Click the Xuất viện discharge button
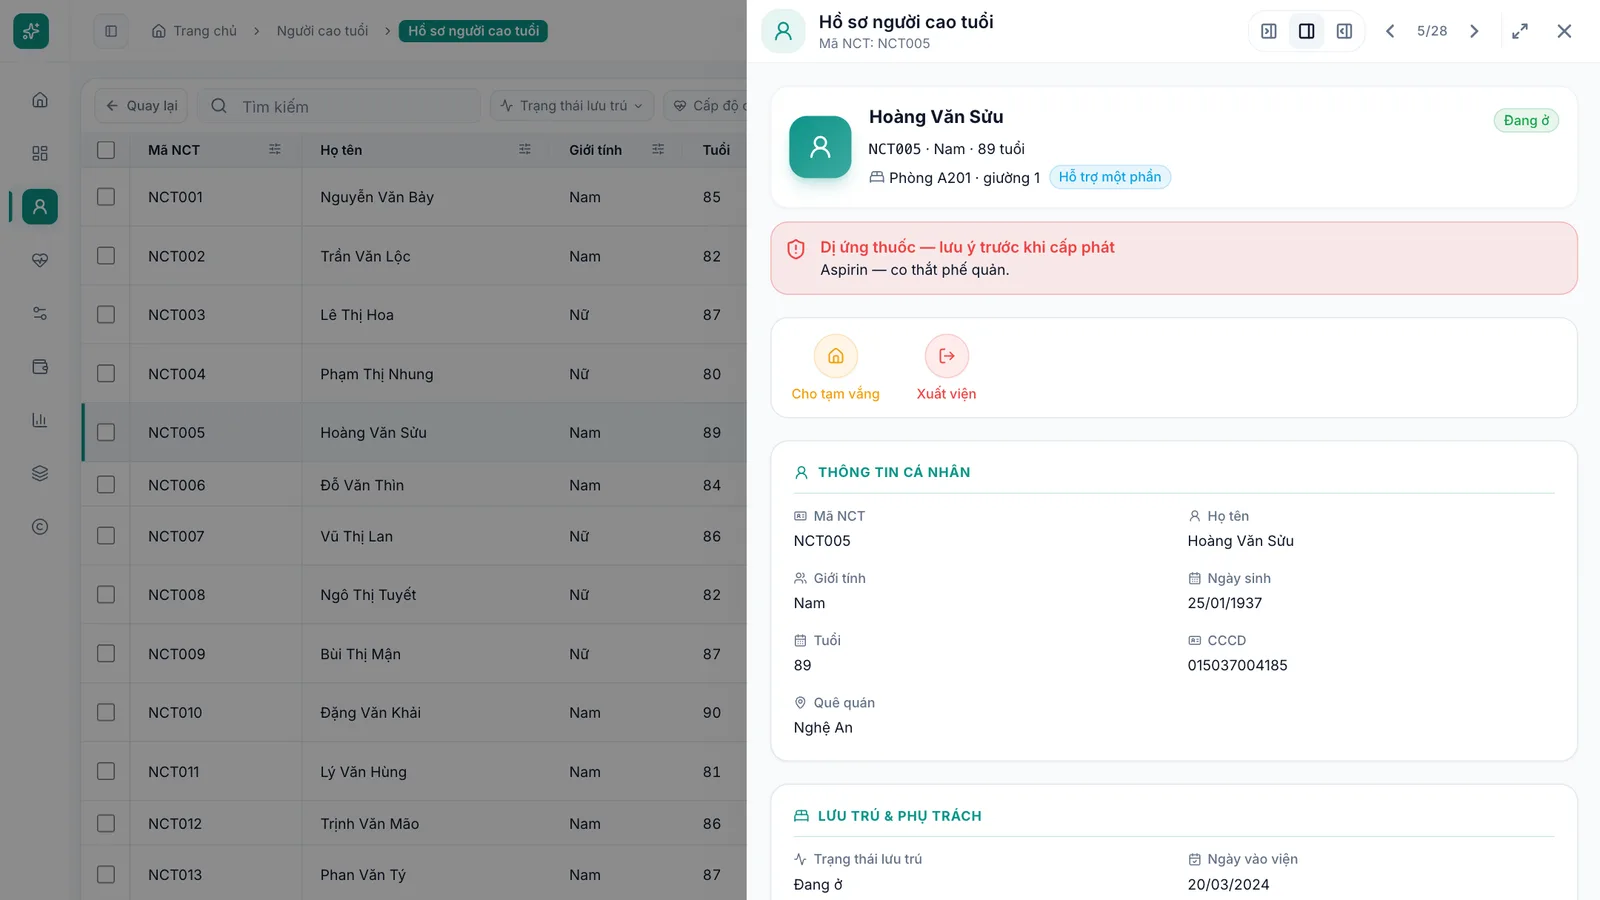 [947, 368]
